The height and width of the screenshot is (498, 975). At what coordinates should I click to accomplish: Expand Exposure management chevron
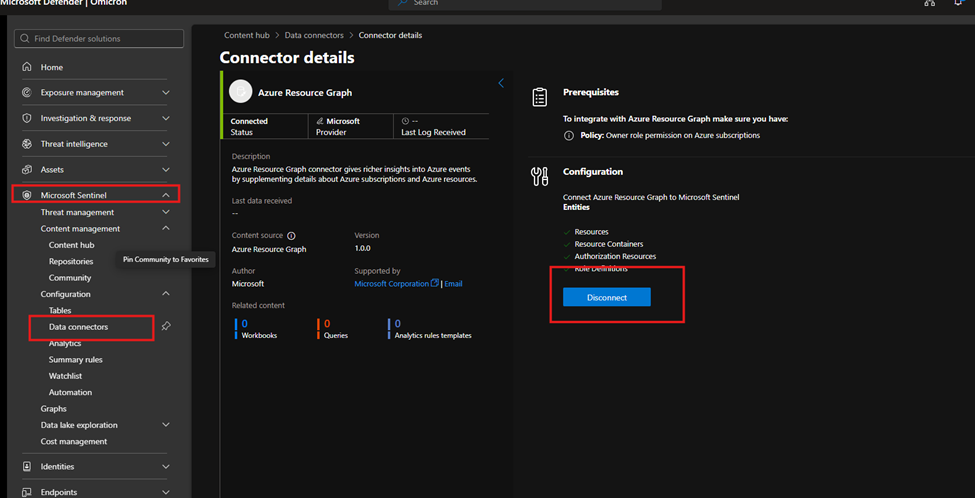tap(165, 93)
